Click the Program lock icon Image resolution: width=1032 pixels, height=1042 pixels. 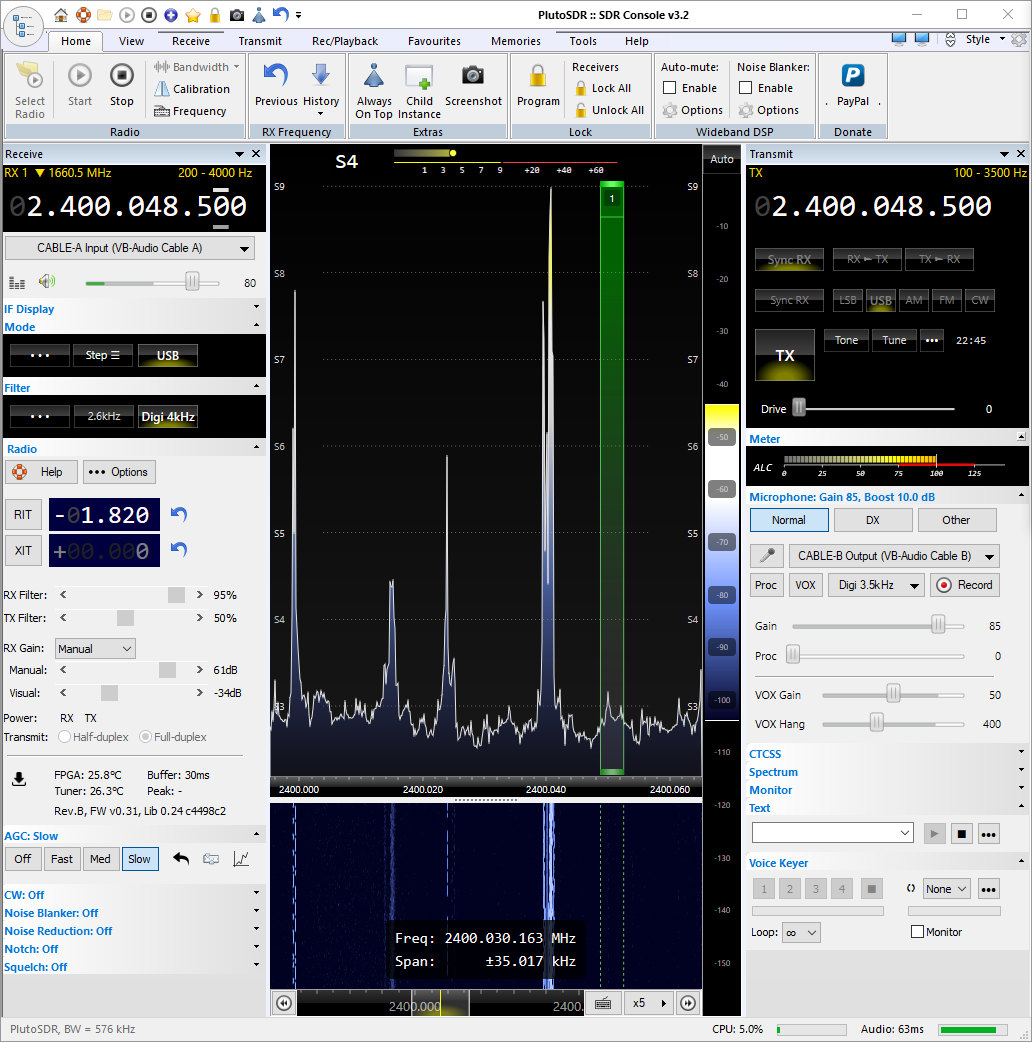tap(538, 76)
